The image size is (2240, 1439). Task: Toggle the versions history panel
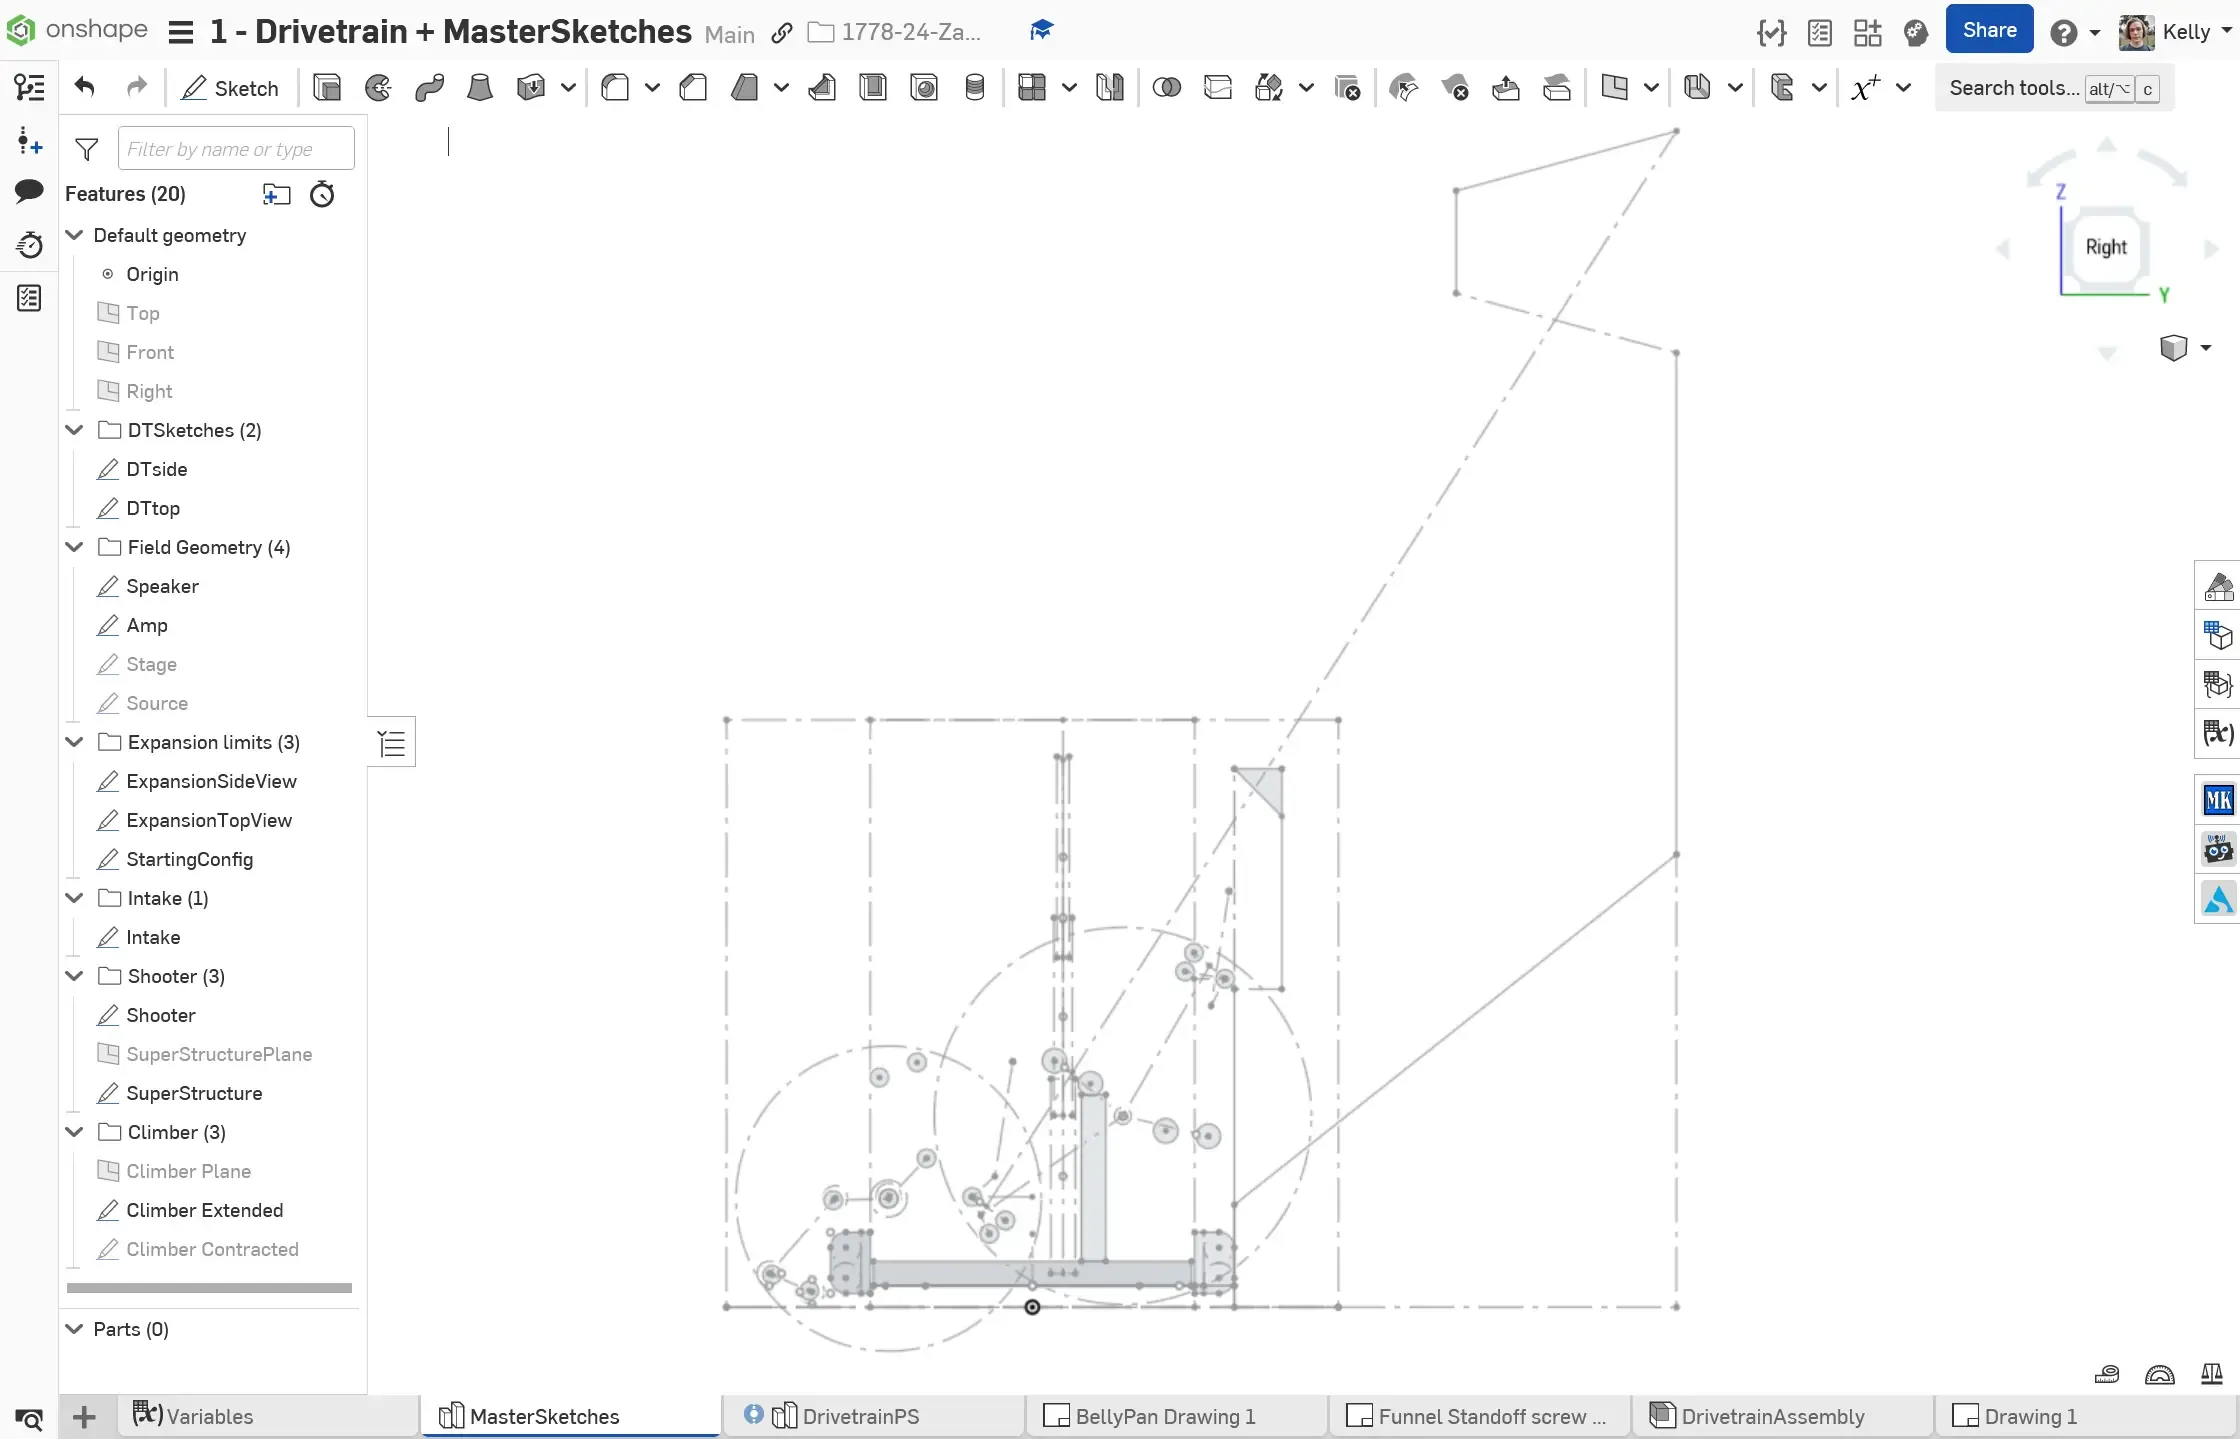[29, 244]
